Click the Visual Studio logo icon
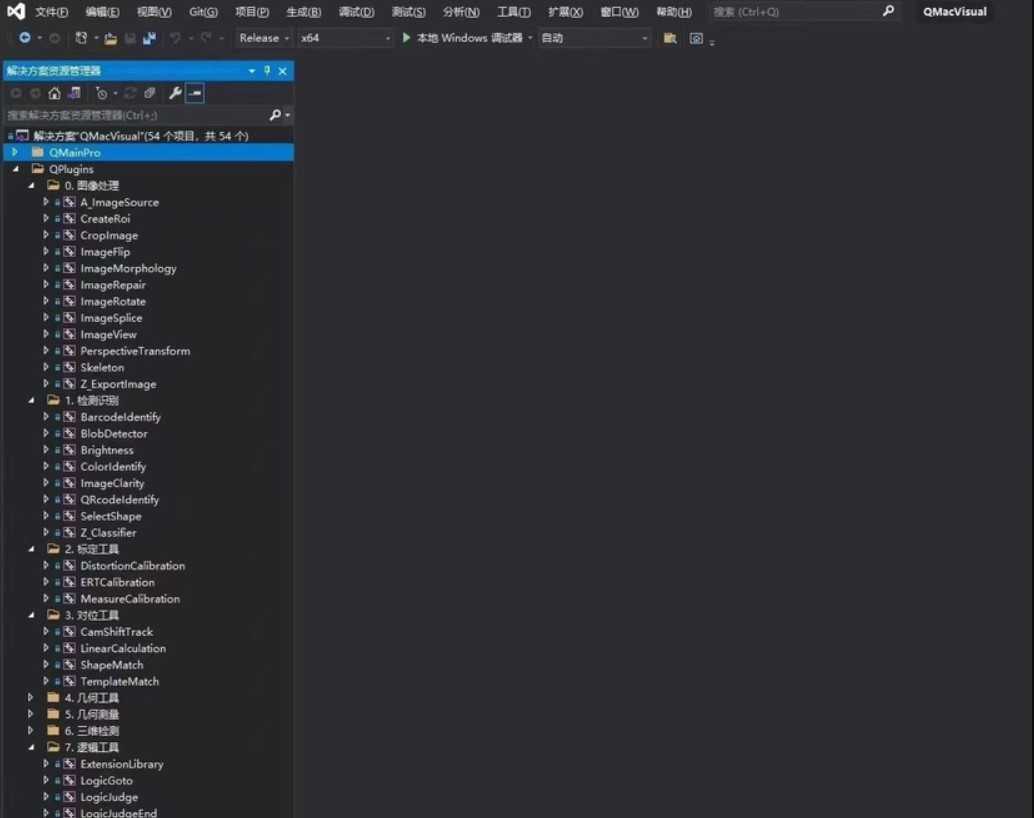Image resolution: width=1034 pixels, height=818 pixels. pos(16,11)
